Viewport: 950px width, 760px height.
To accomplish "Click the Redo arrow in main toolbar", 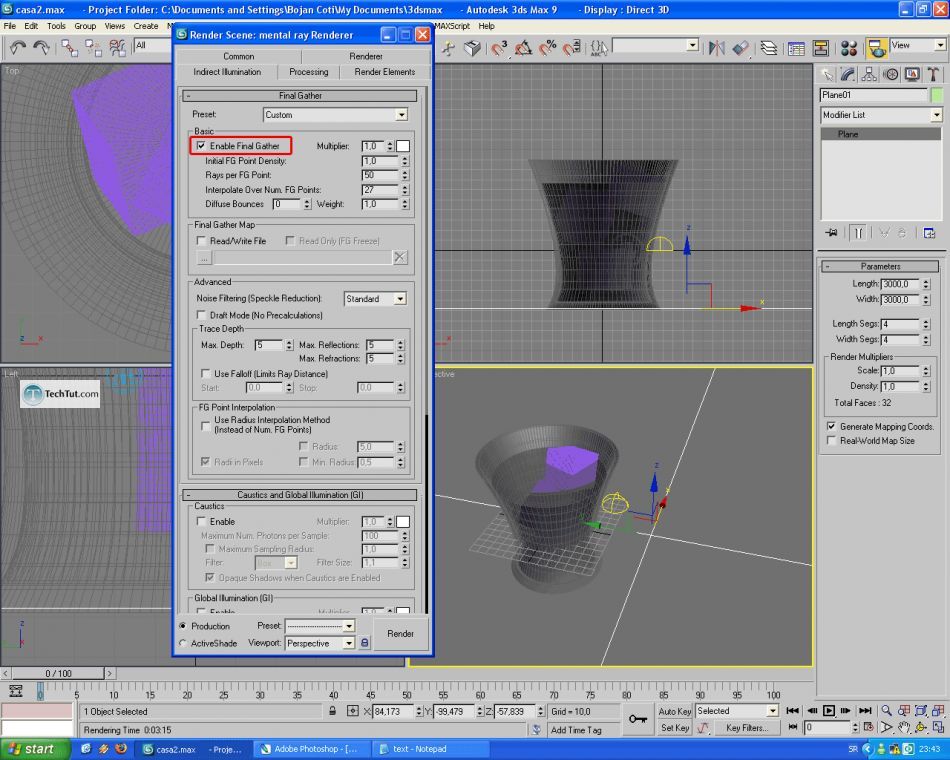I will tap(41, 47).
